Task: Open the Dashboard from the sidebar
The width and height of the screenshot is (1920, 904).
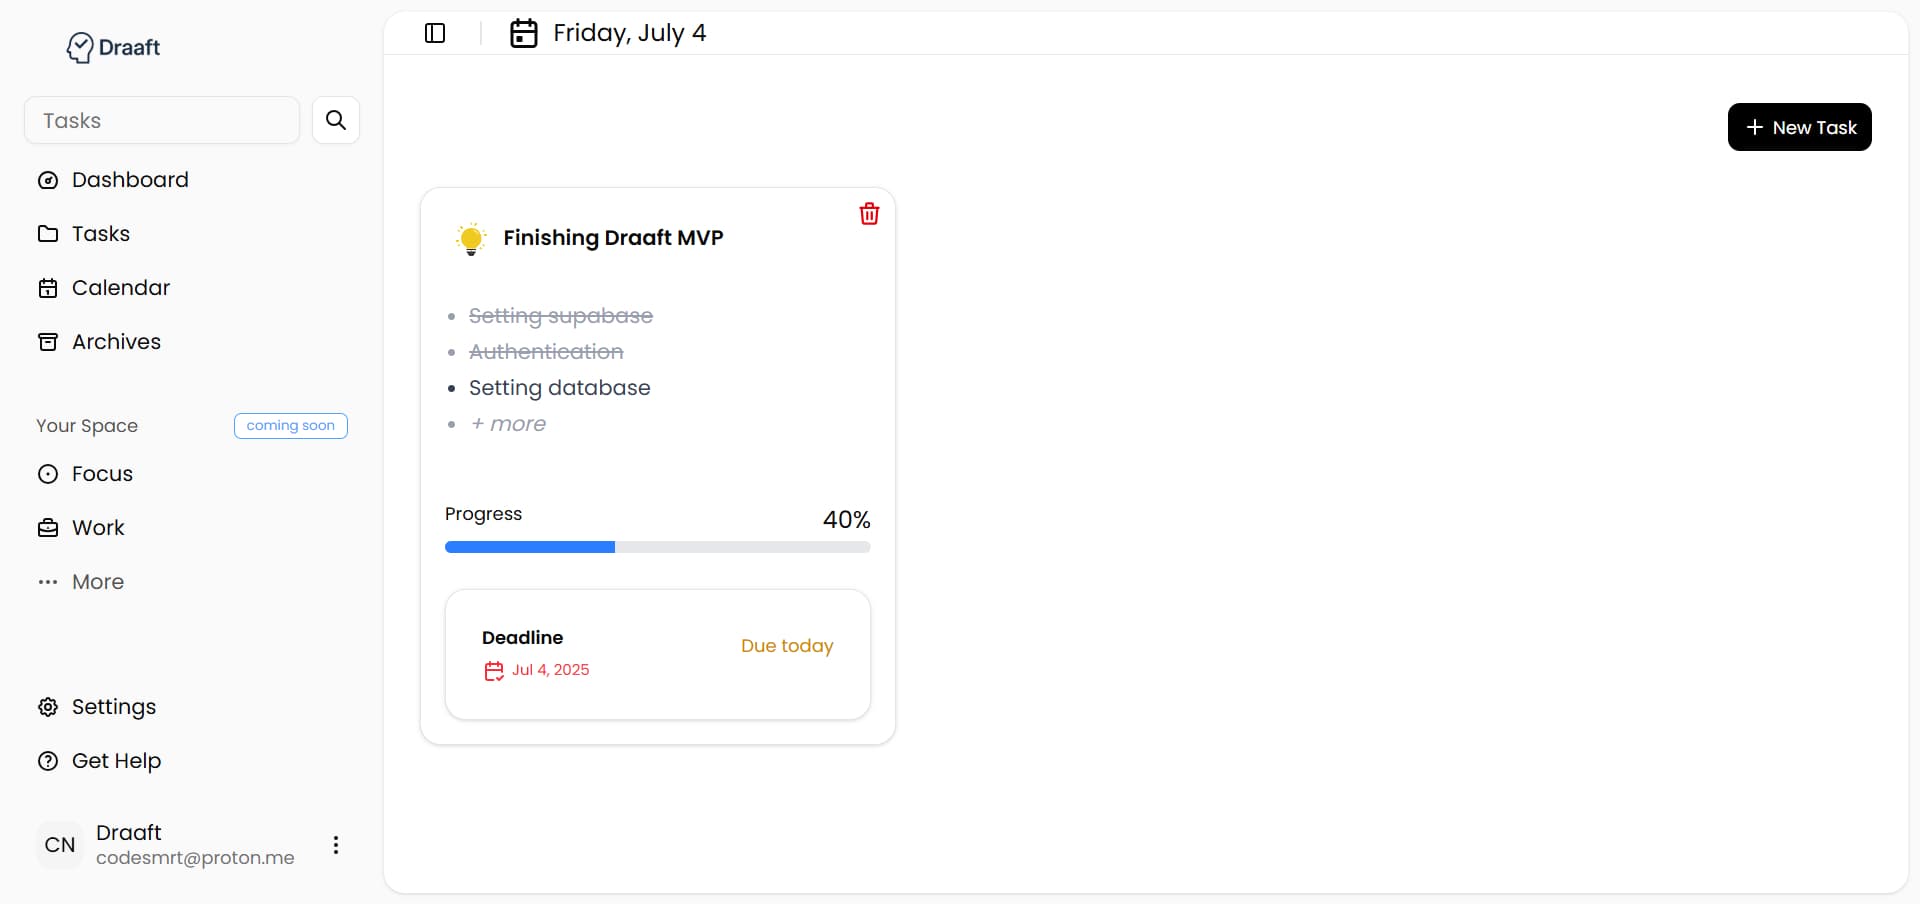Action: pos(114,180)
